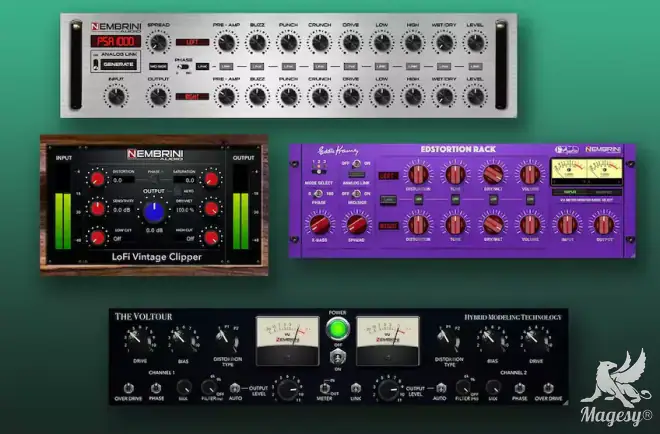The image size is (660, 434).
Task: Toggle the Phase switch on LoFi Vintage Clipper
Action: pos(154,179)
